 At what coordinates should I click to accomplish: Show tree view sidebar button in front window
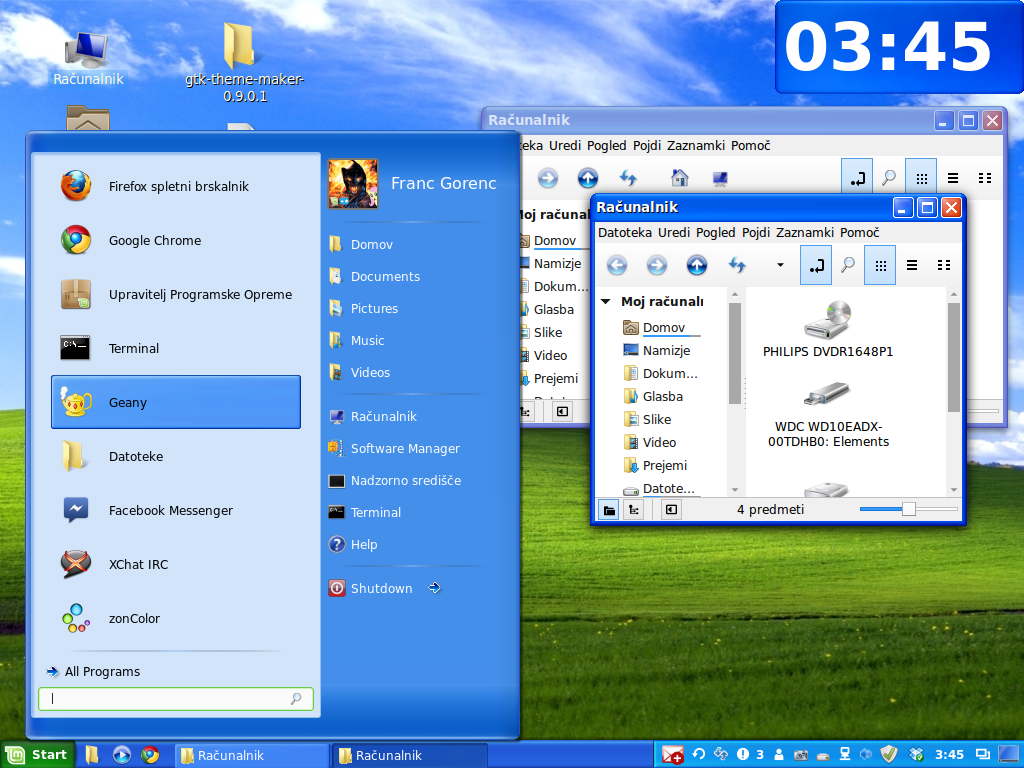633,510
